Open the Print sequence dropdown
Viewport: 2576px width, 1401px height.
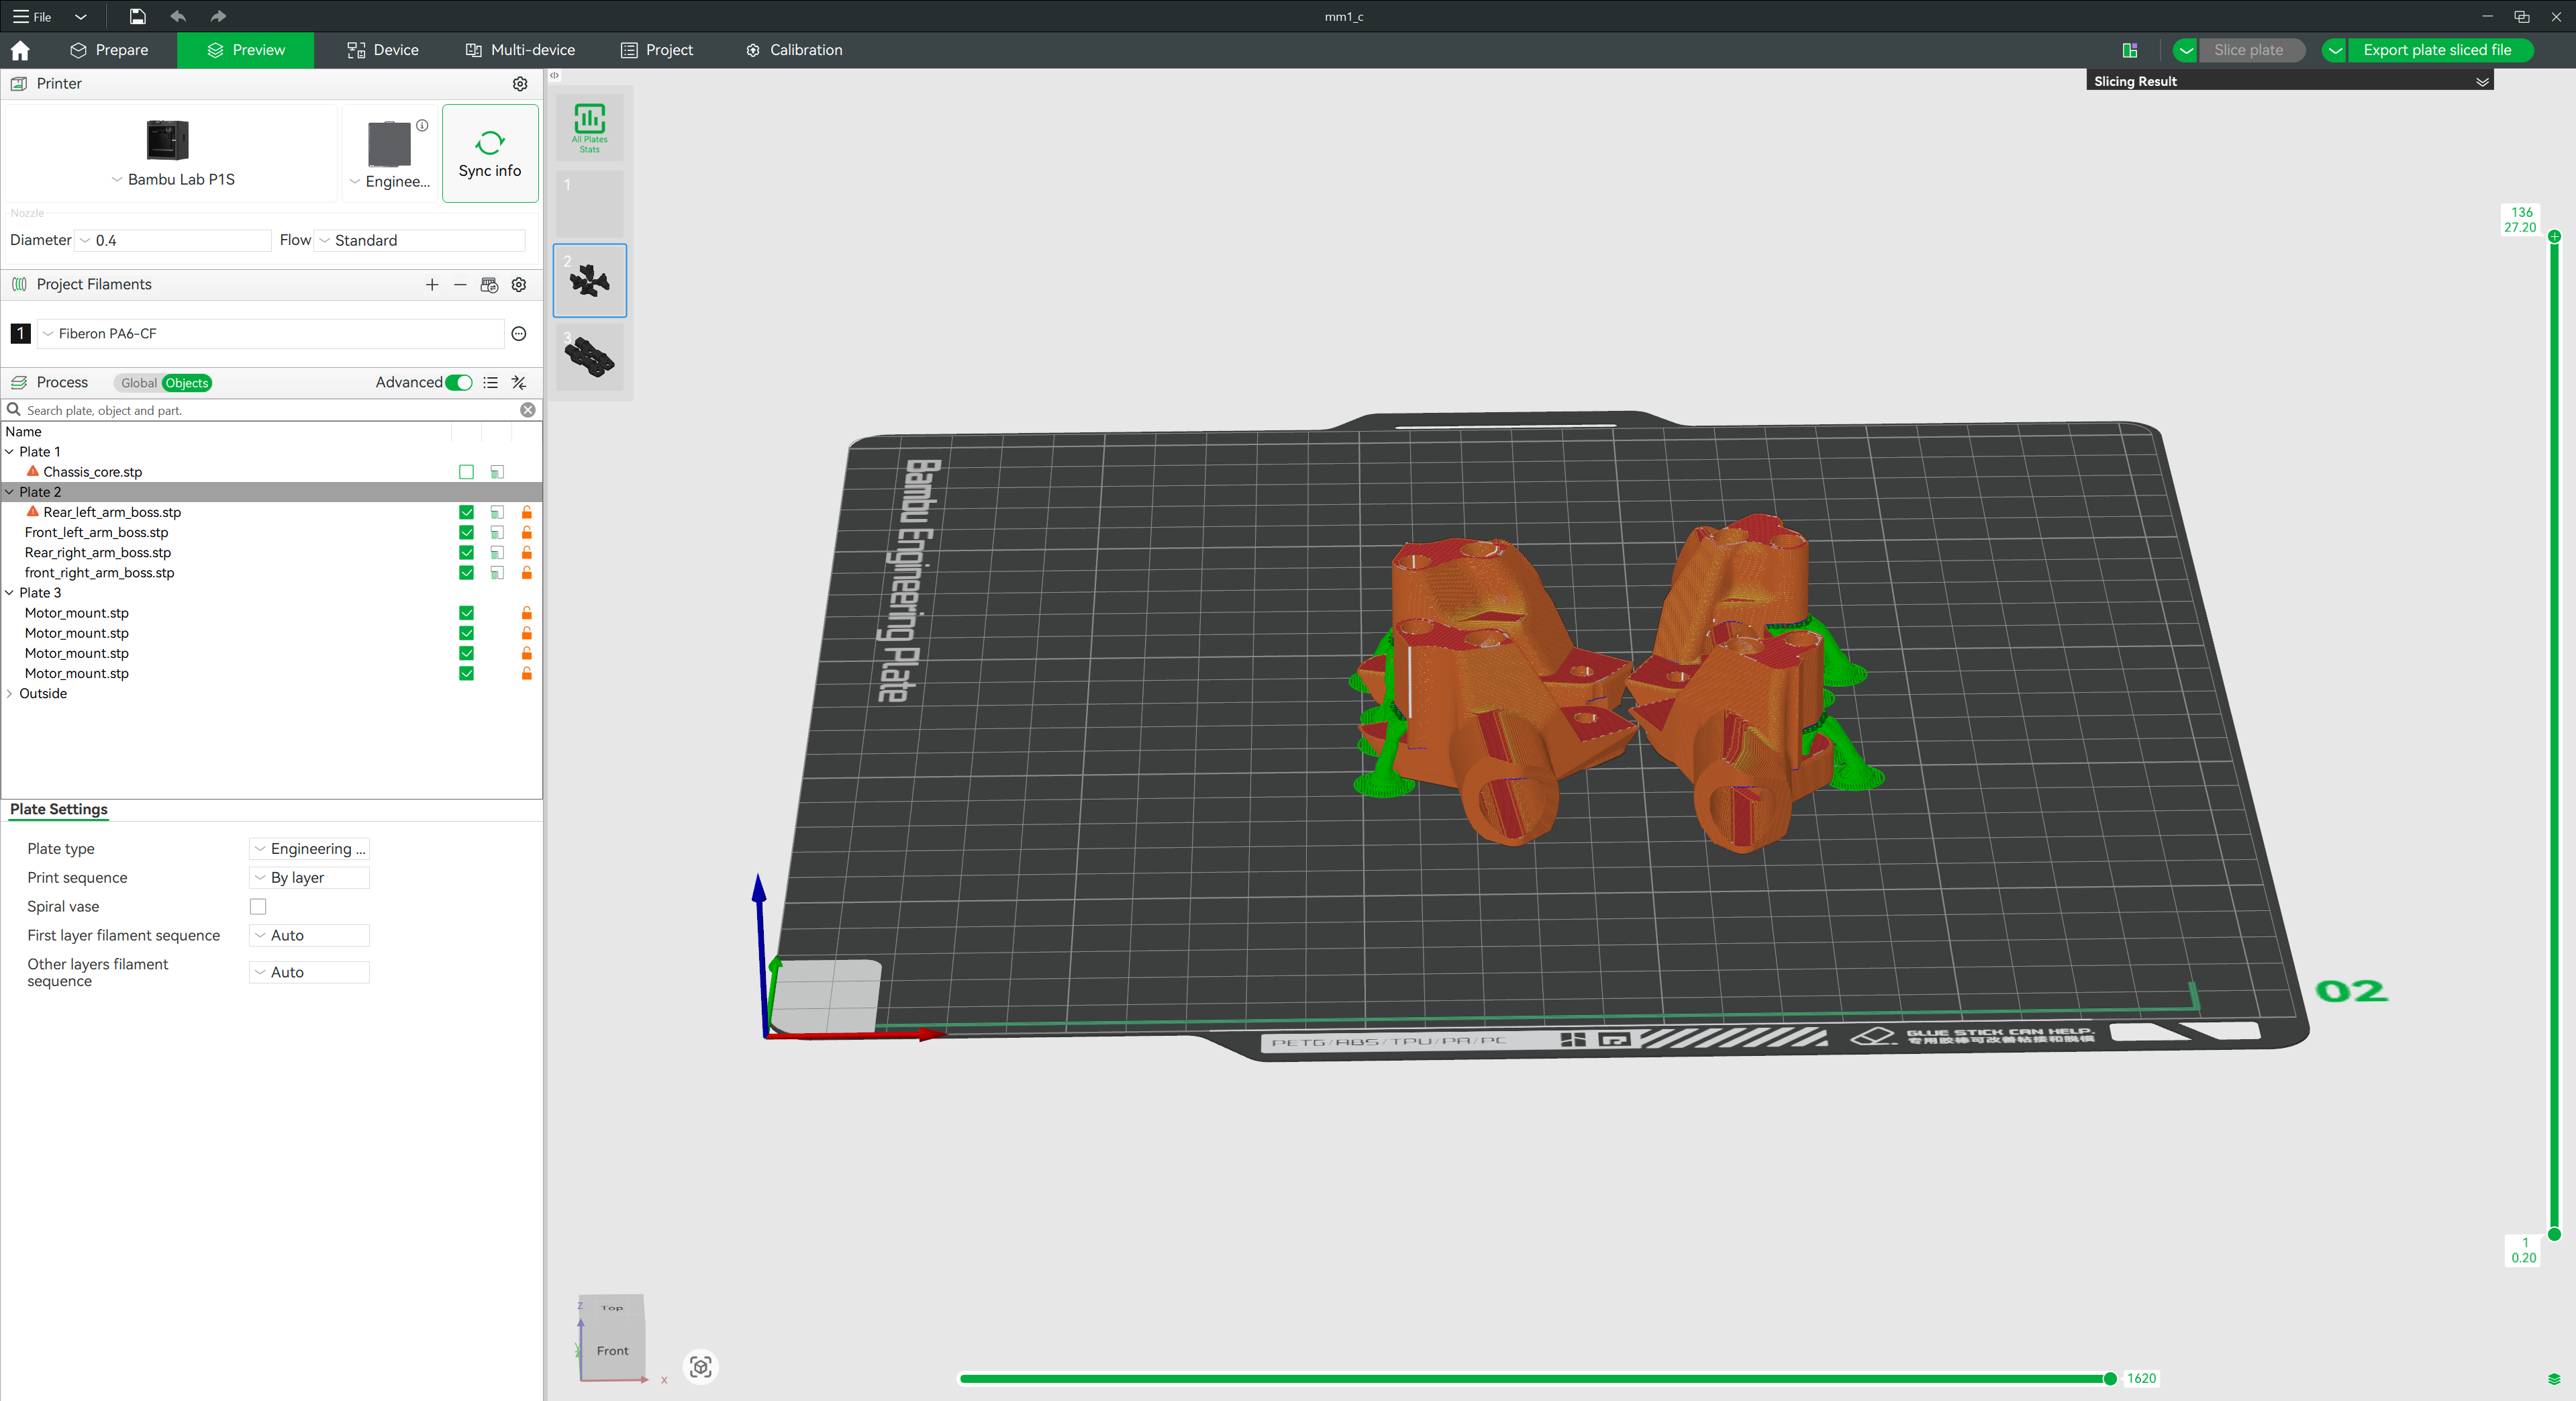(x=309, y=878)
